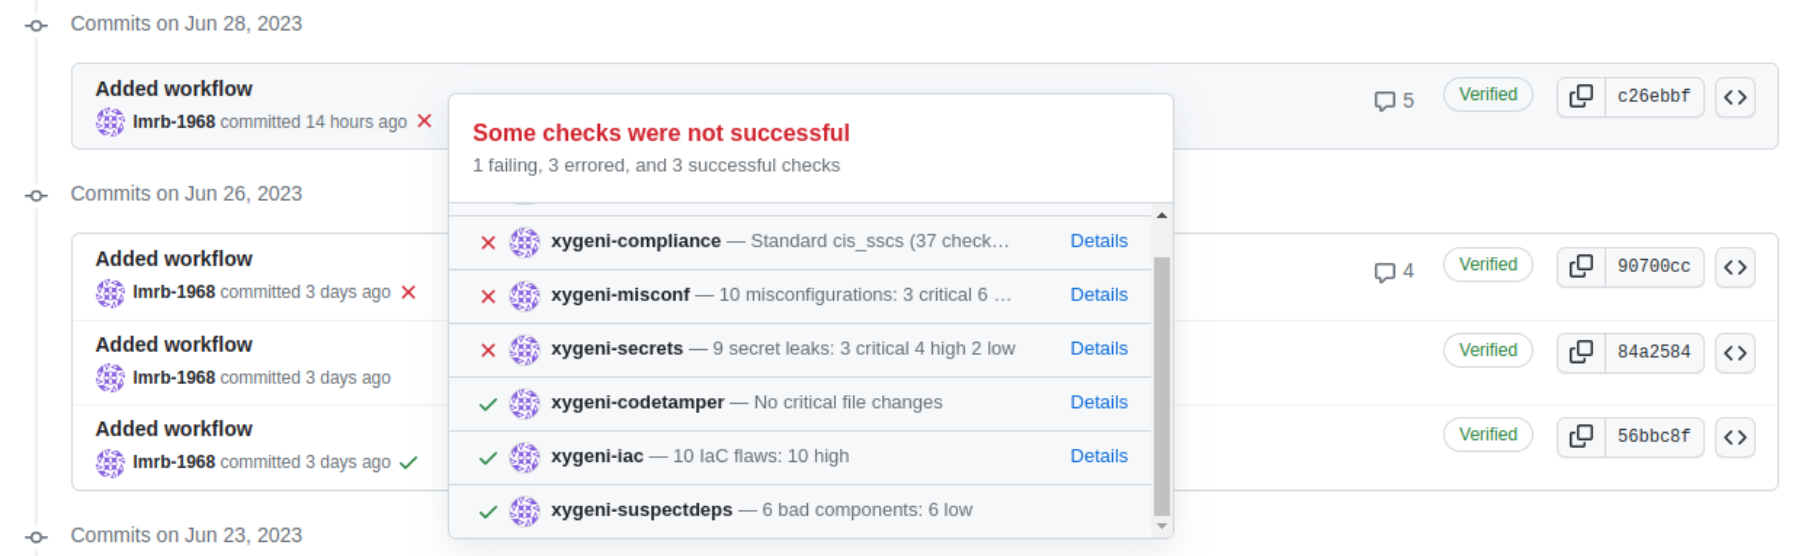
Task: Browse repository at commit 84a2584
Action: (1735, 352)
